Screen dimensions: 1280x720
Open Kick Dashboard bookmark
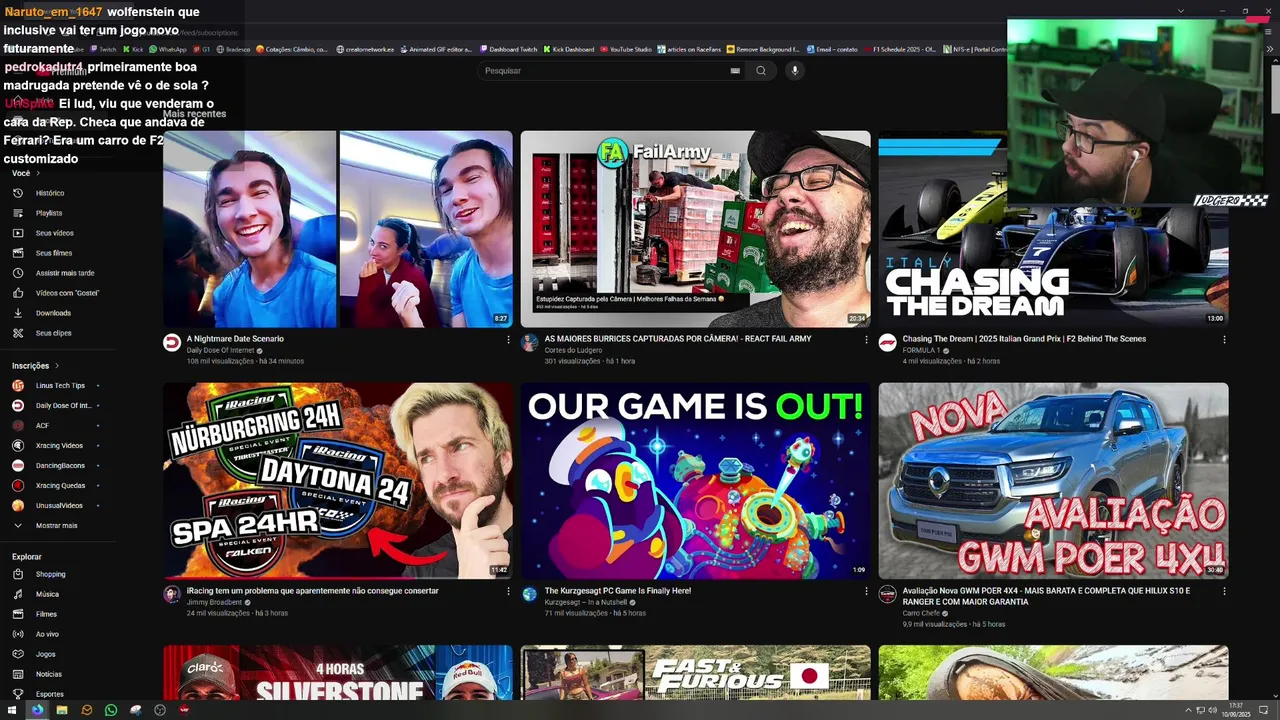pos(568,49)
